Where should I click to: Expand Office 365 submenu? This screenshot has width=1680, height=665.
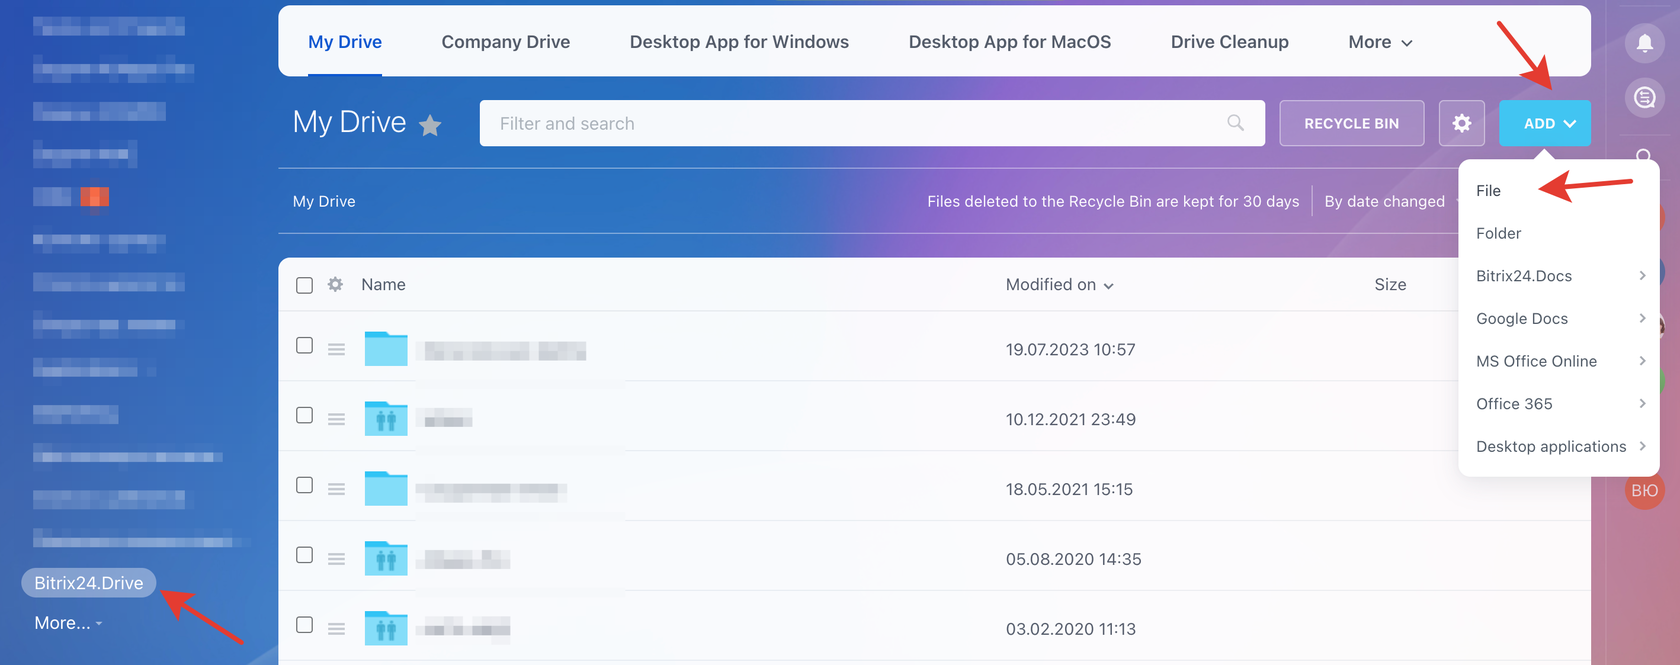1559,404
